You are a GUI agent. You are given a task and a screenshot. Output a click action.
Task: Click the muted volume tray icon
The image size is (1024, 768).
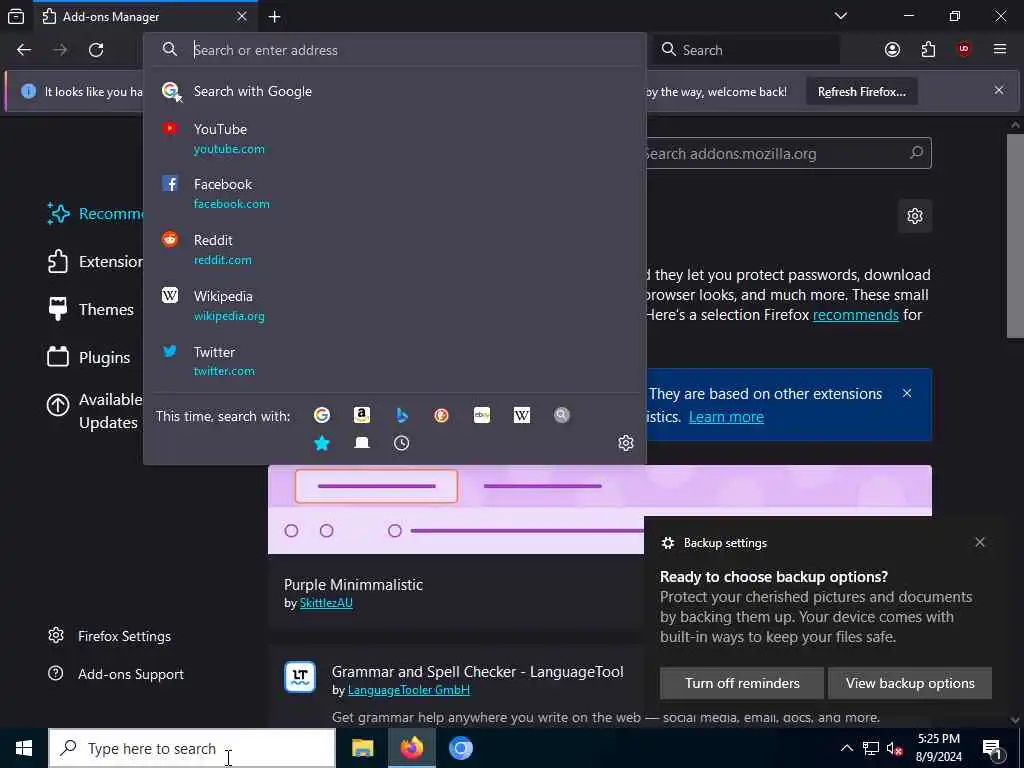click(895, 748)
